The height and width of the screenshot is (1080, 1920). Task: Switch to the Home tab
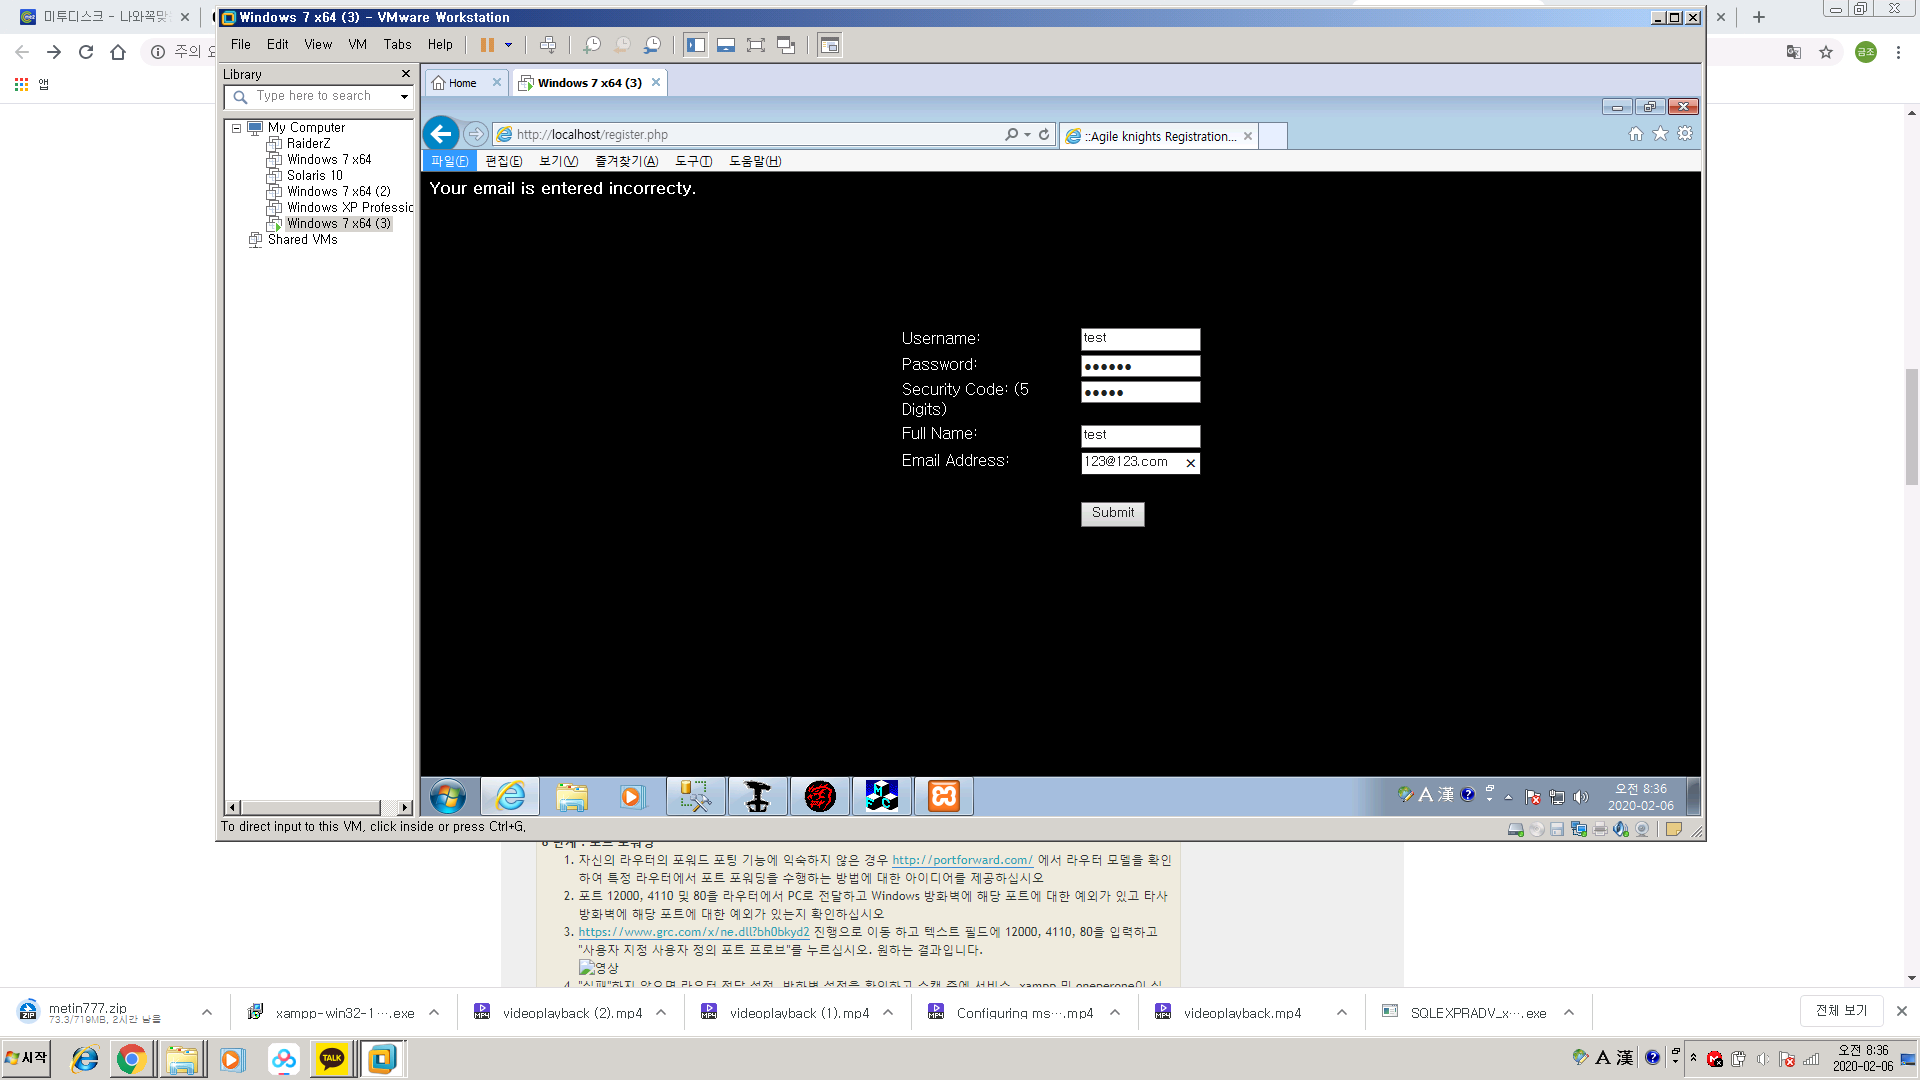[462, 83]
